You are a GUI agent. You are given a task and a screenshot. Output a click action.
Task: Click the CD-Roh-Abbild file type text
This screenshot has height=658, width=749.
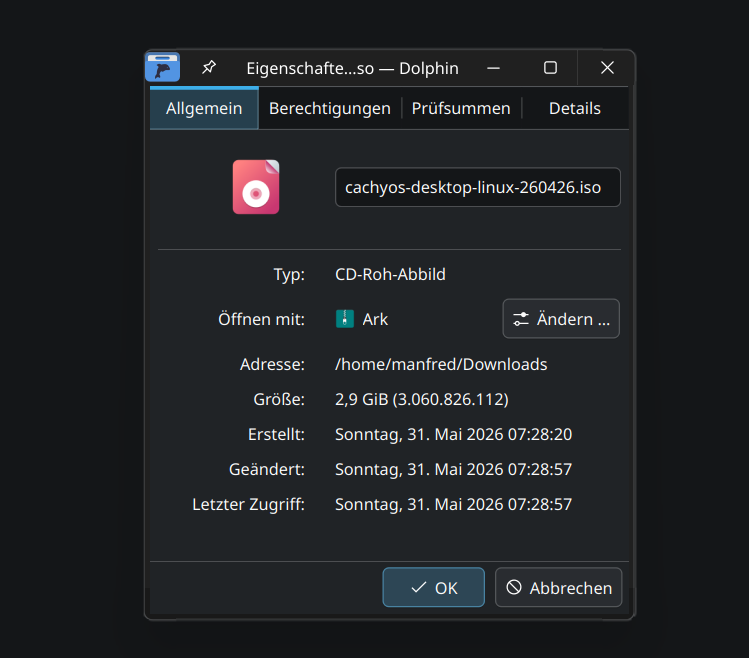(390, 274)
